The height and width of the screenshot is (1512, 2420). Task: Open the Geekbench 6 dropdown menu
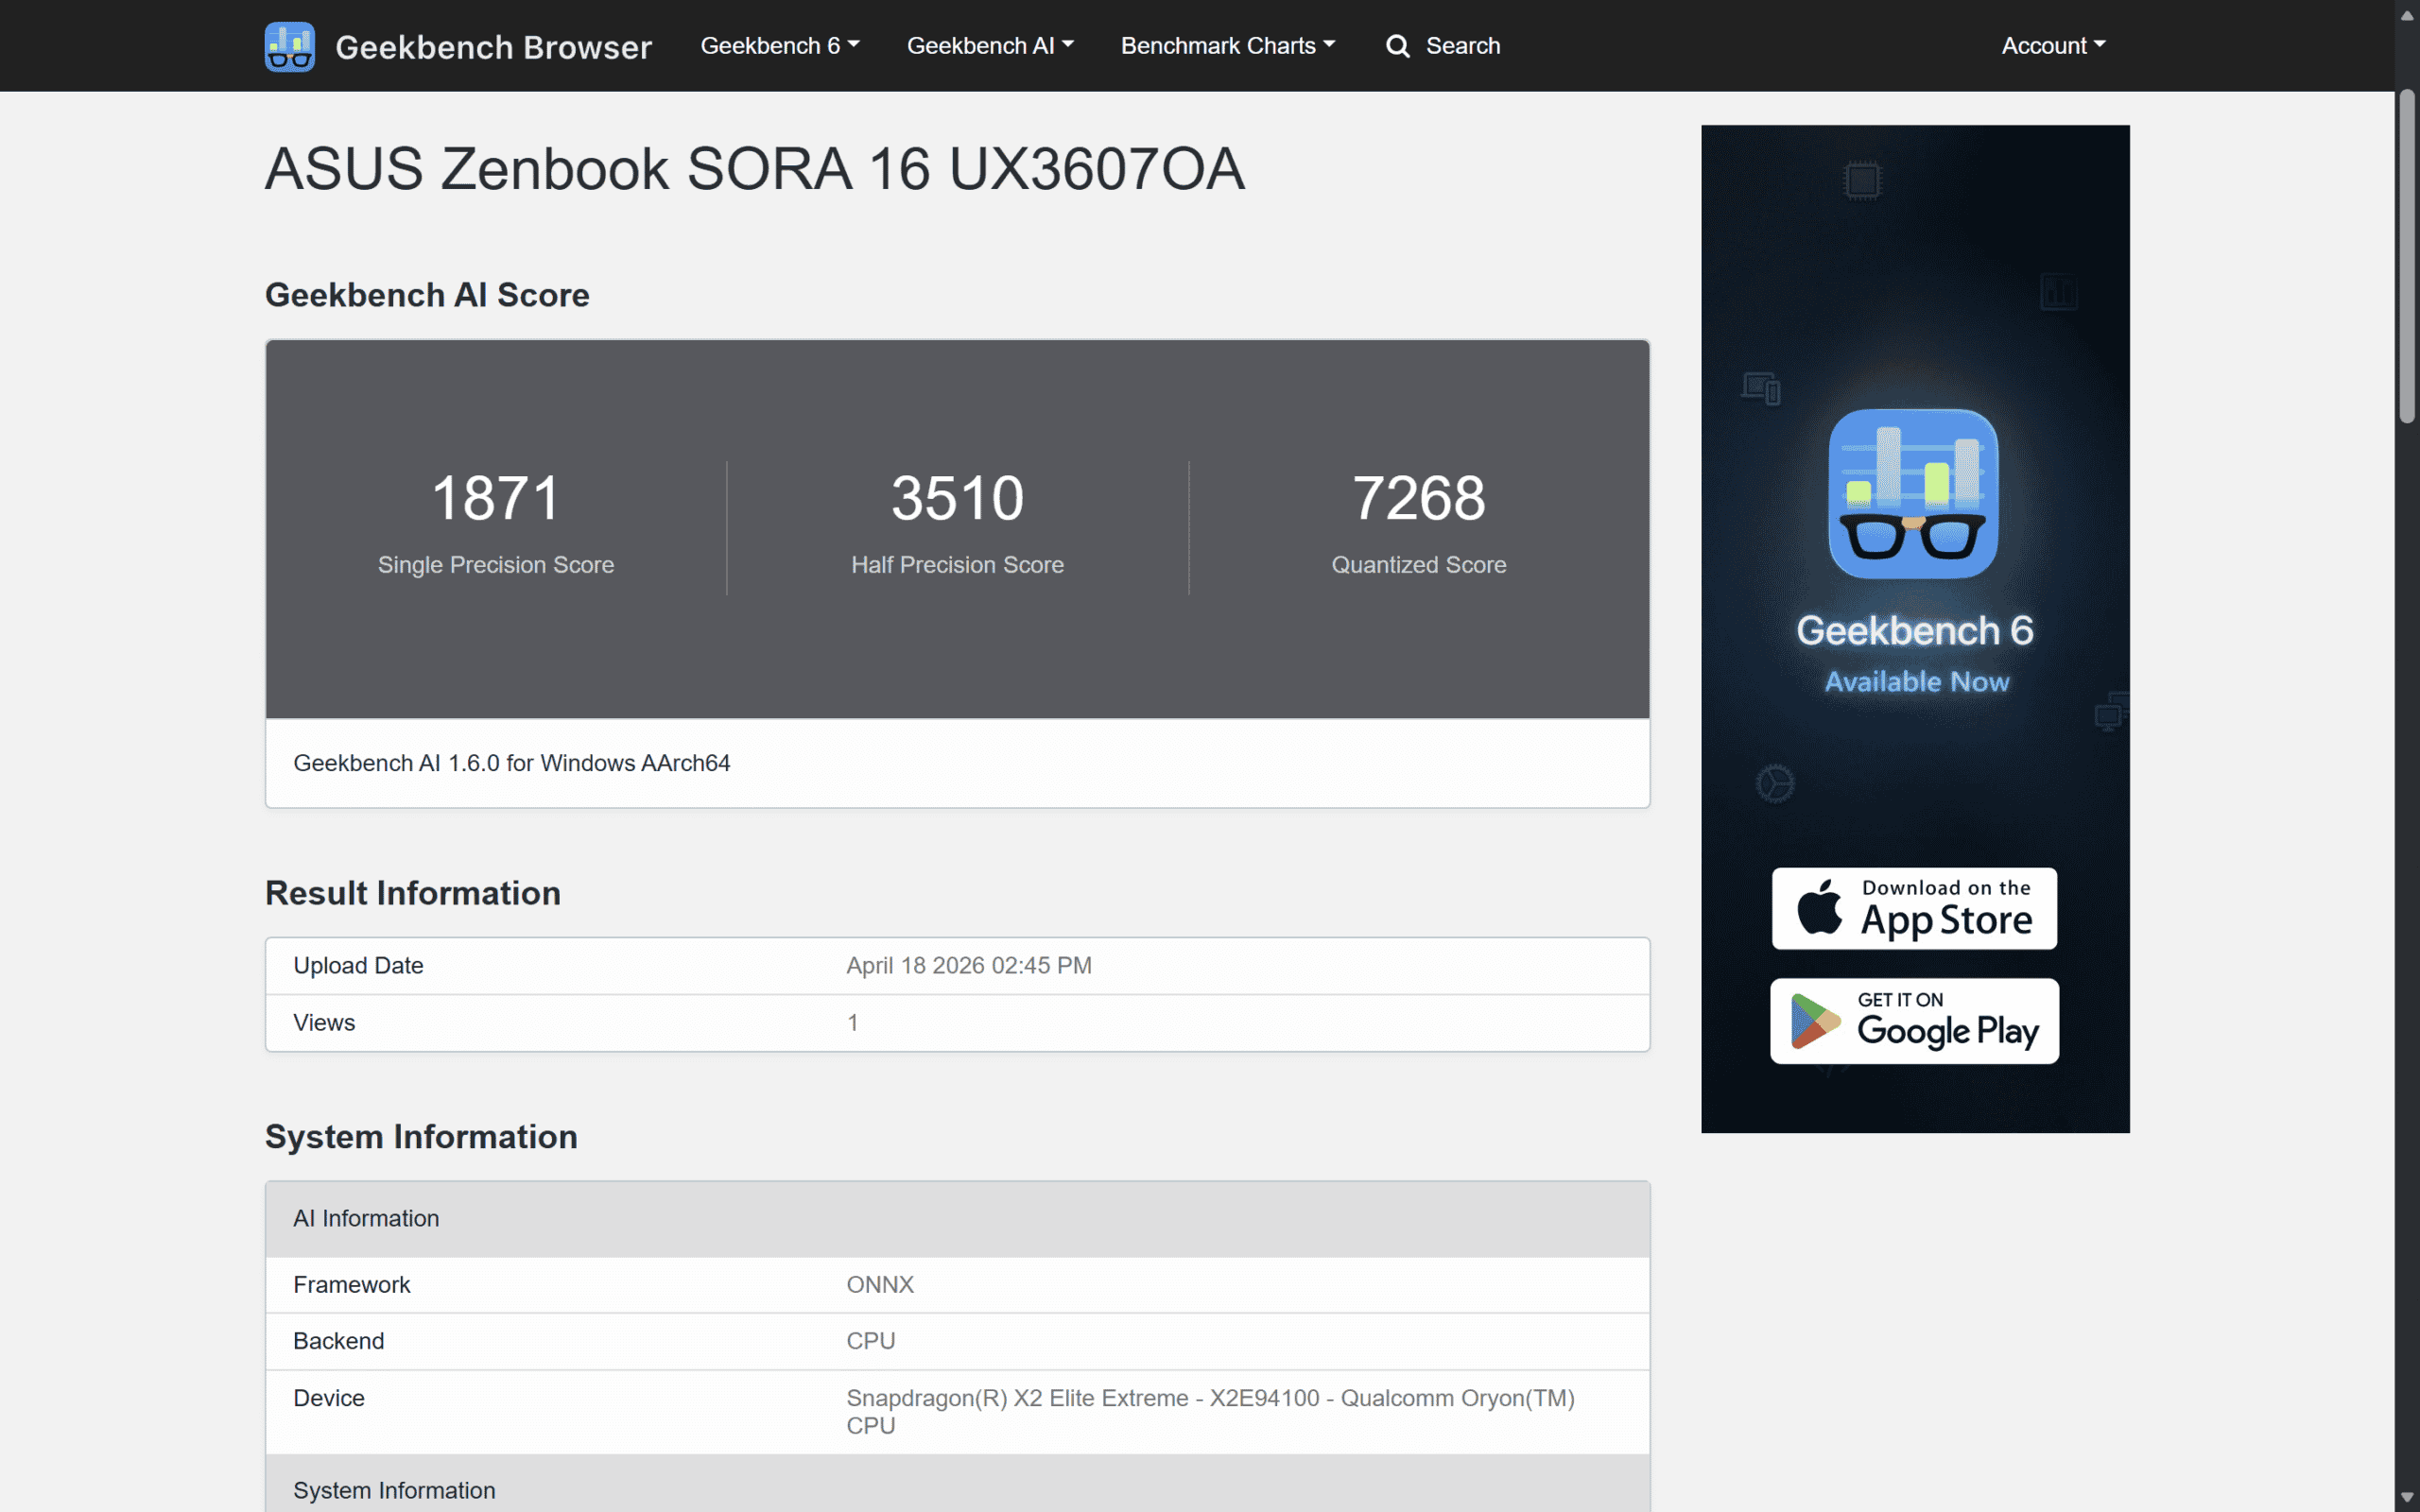click(x=779, y=45)
